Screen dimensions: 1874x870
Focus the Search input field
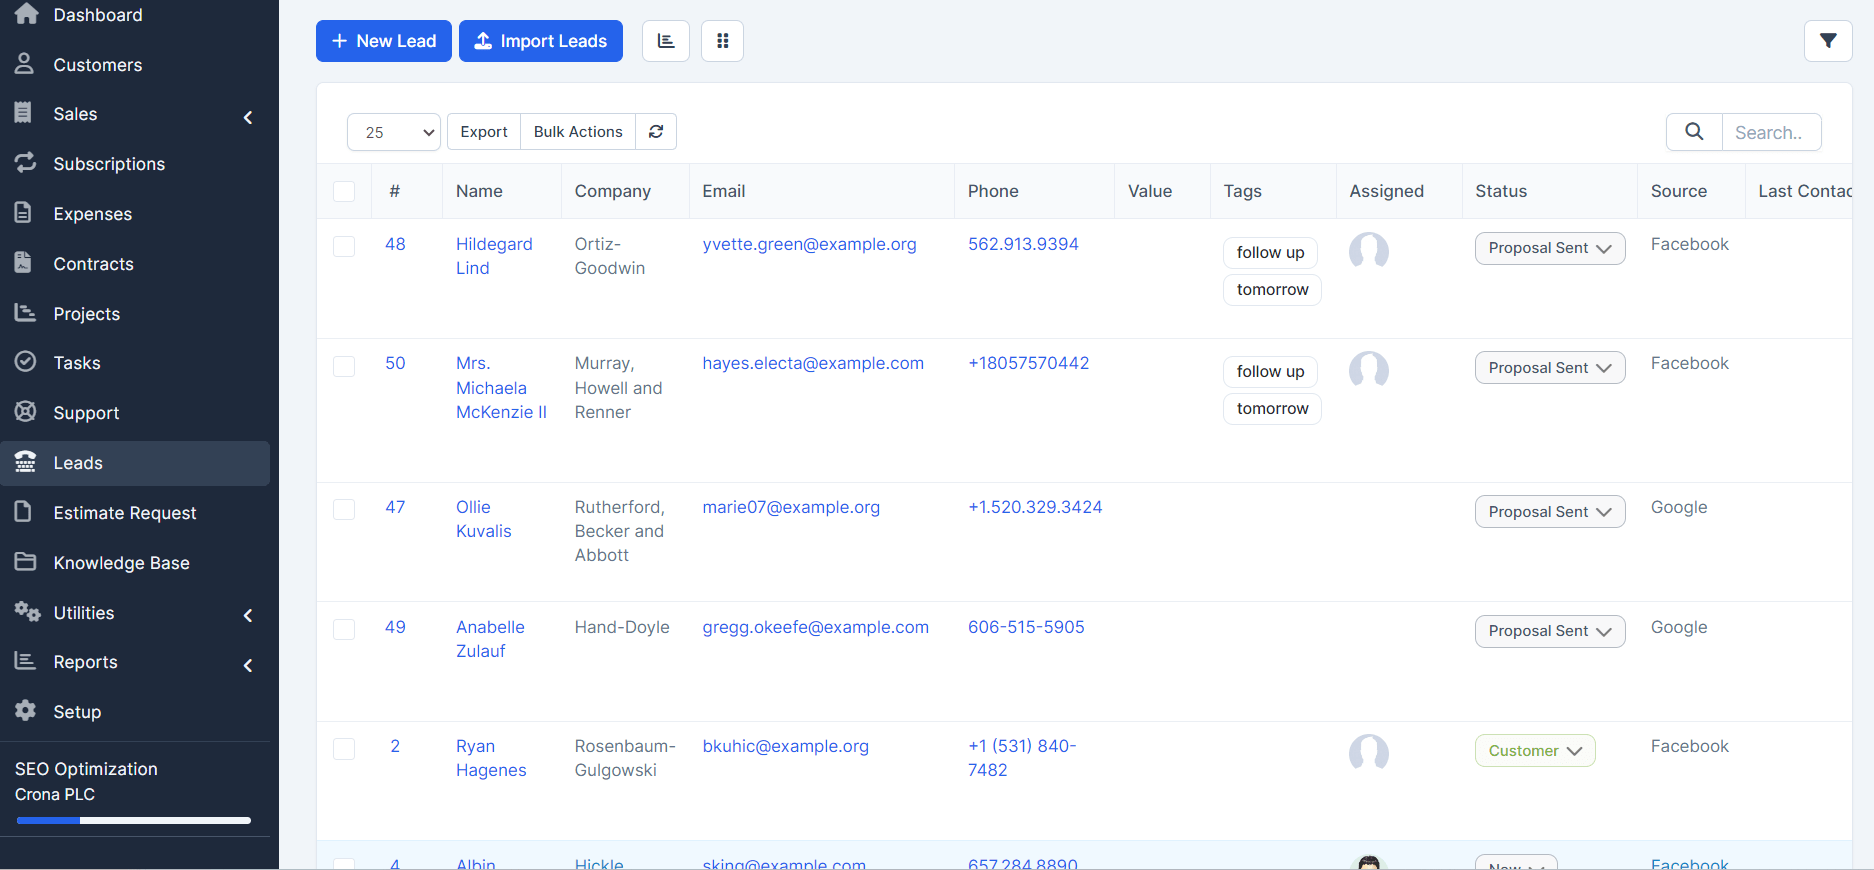tap(1771, 132)
